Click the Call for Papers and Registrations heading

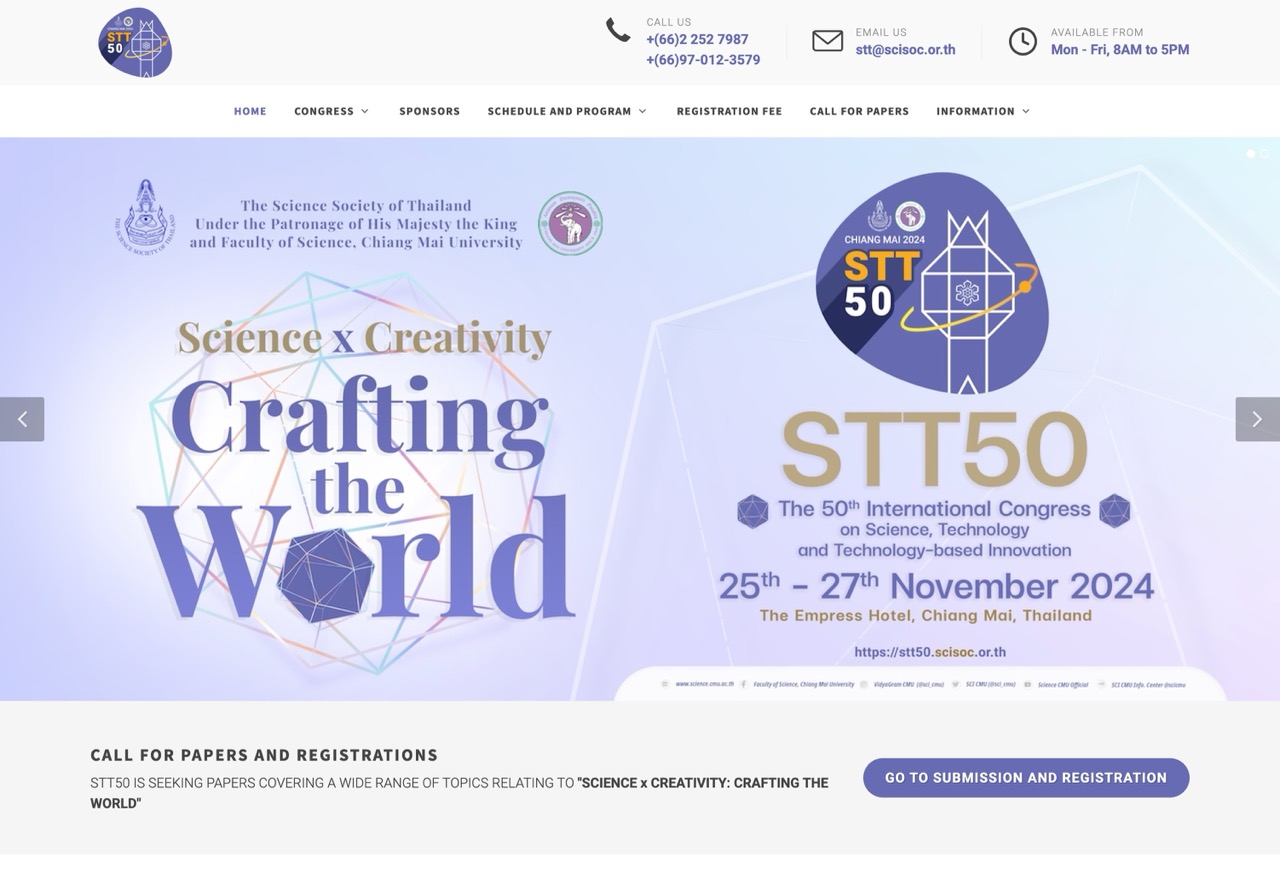pyautogui.click(x=264, y=755)
